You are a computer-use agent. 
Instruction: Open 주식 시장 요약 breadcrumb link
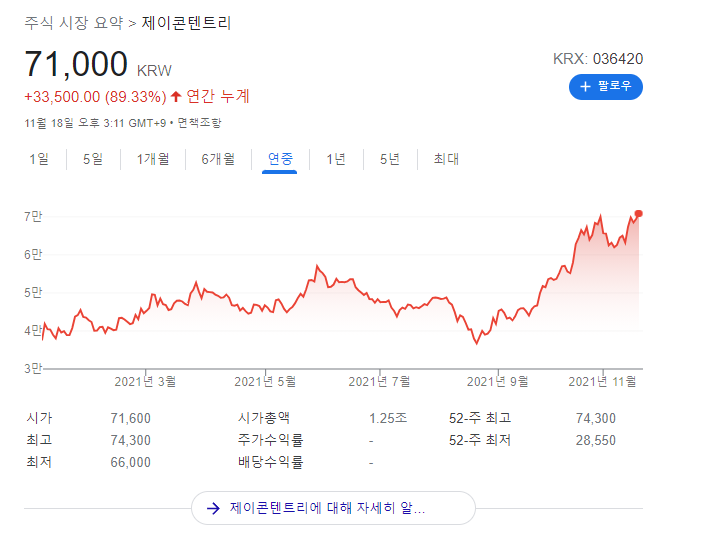click(74, 23)
